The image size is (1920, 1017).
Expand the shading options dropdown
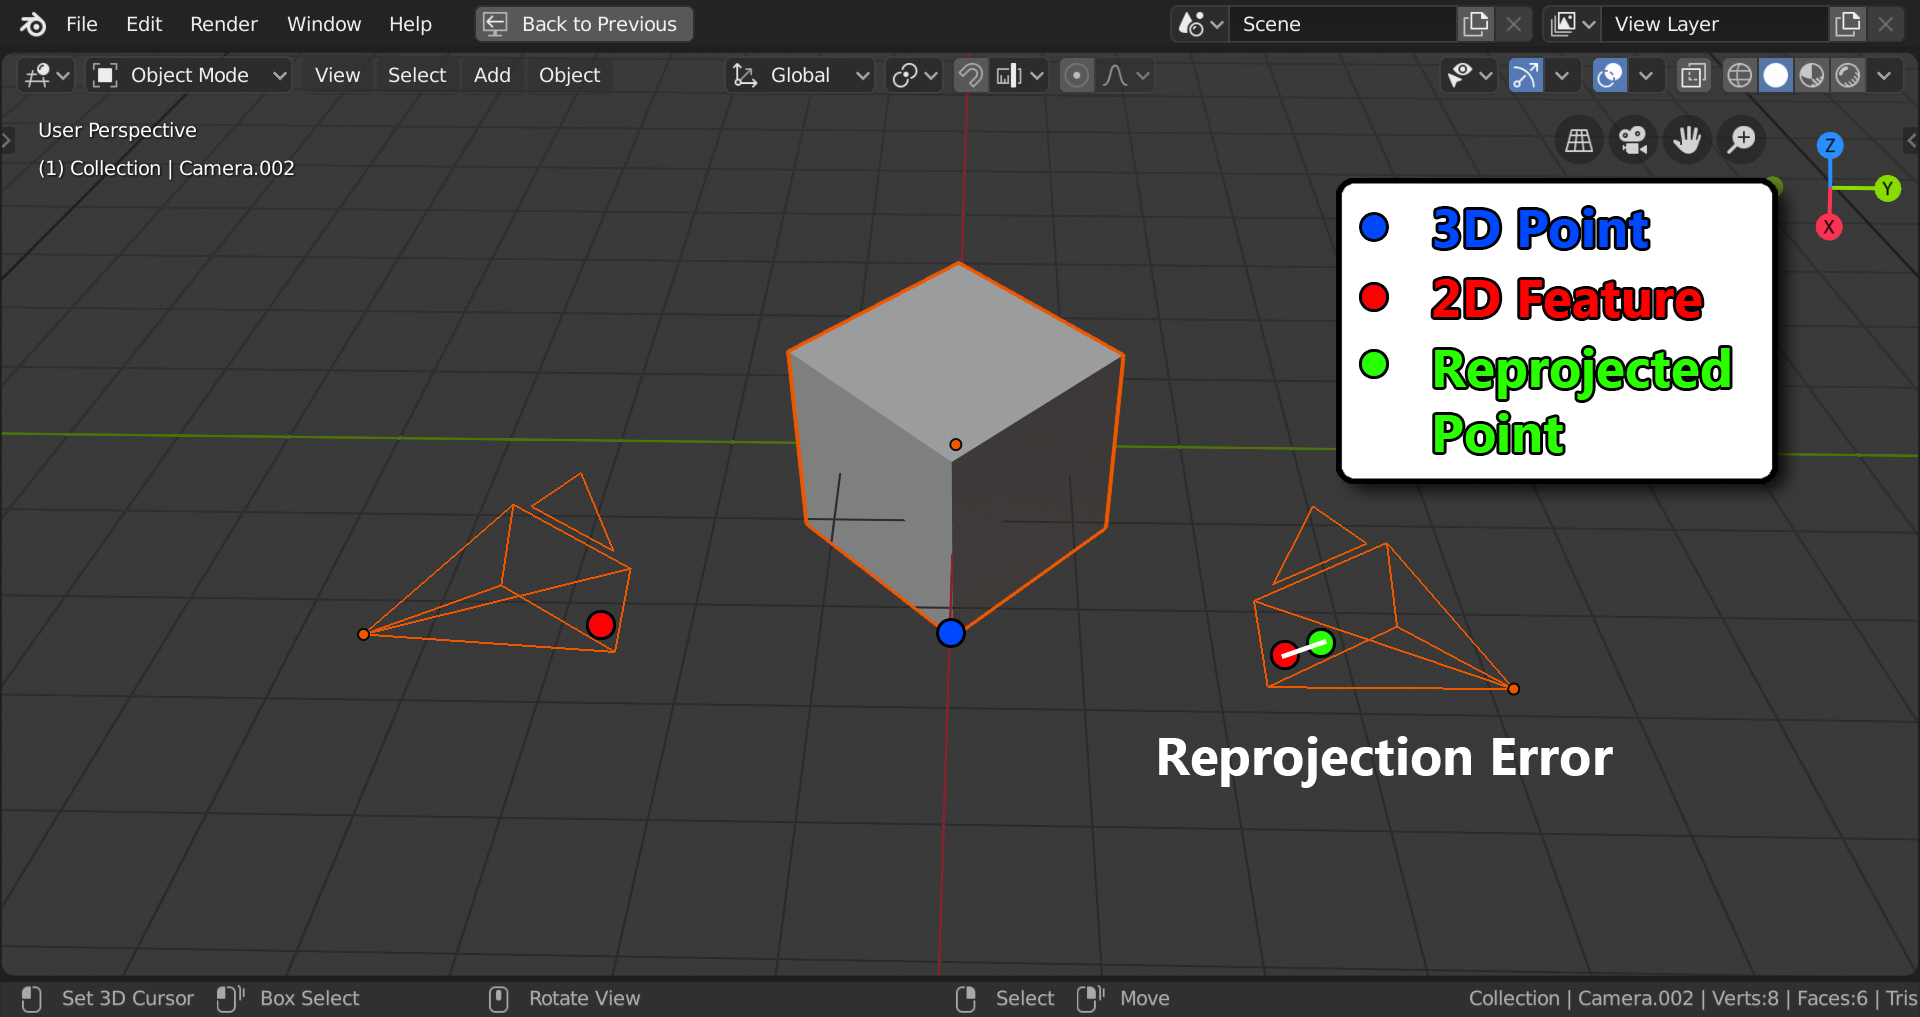1884,75
